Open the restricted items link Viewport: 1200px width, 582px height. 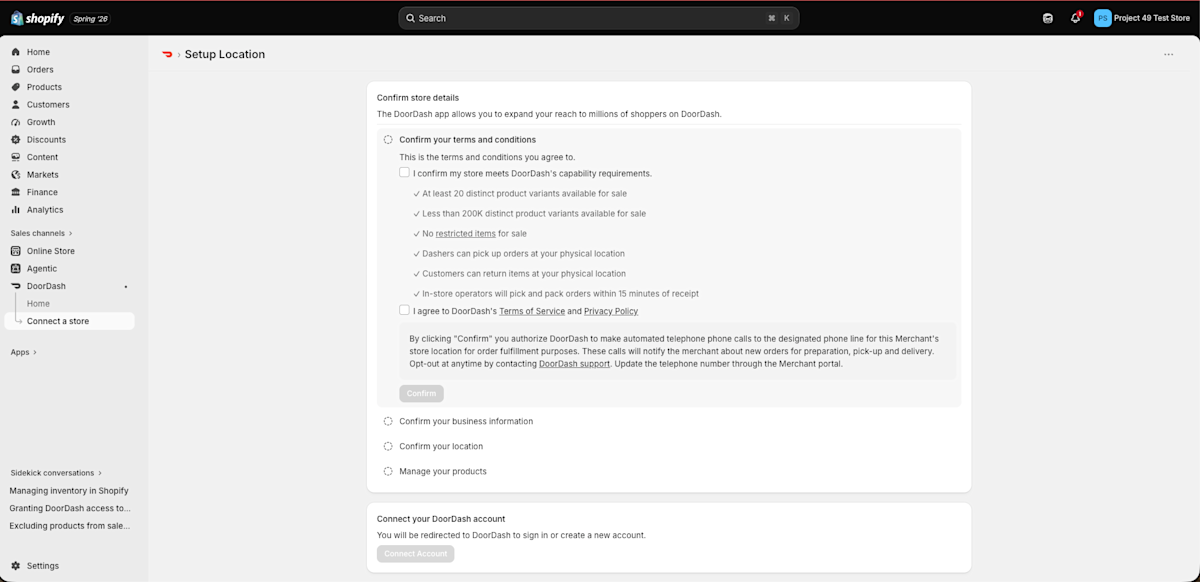point(465,234)
